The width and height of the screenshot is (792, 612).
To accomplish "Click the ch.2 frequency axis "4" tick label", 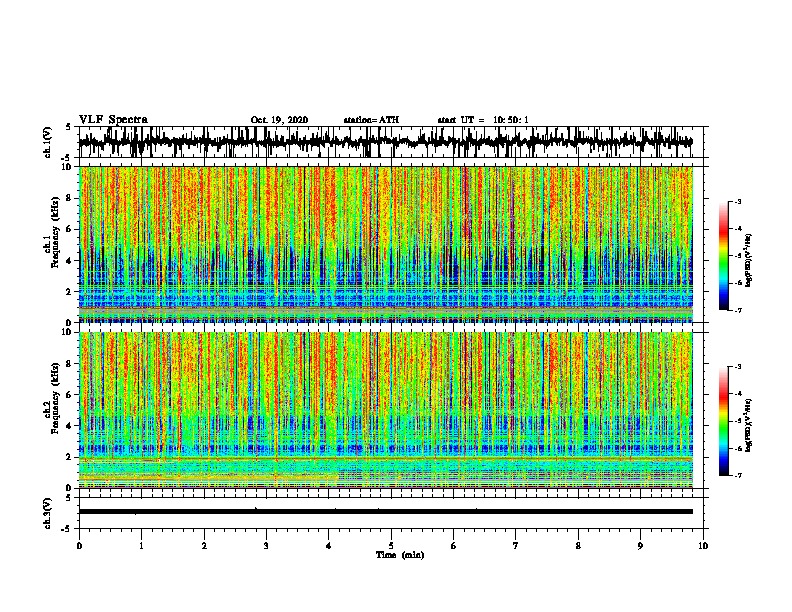I will tap(70, 426).
